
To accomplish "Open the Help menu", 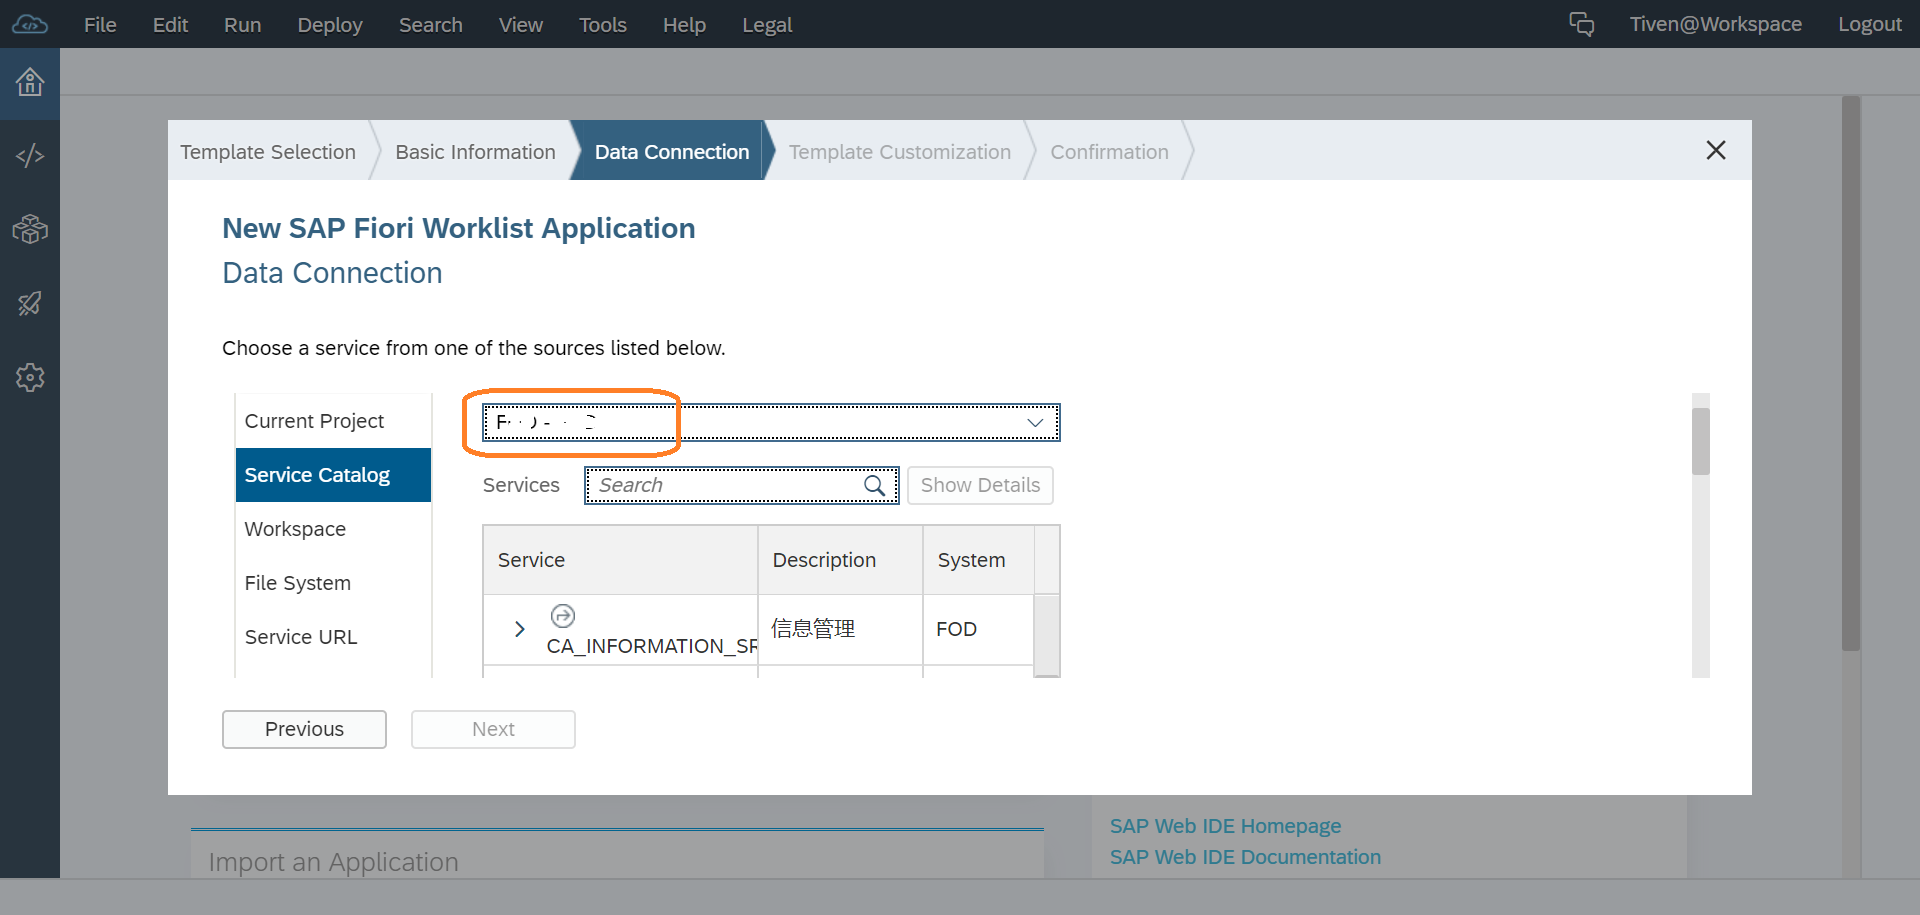I will click(x=684, y=25).
